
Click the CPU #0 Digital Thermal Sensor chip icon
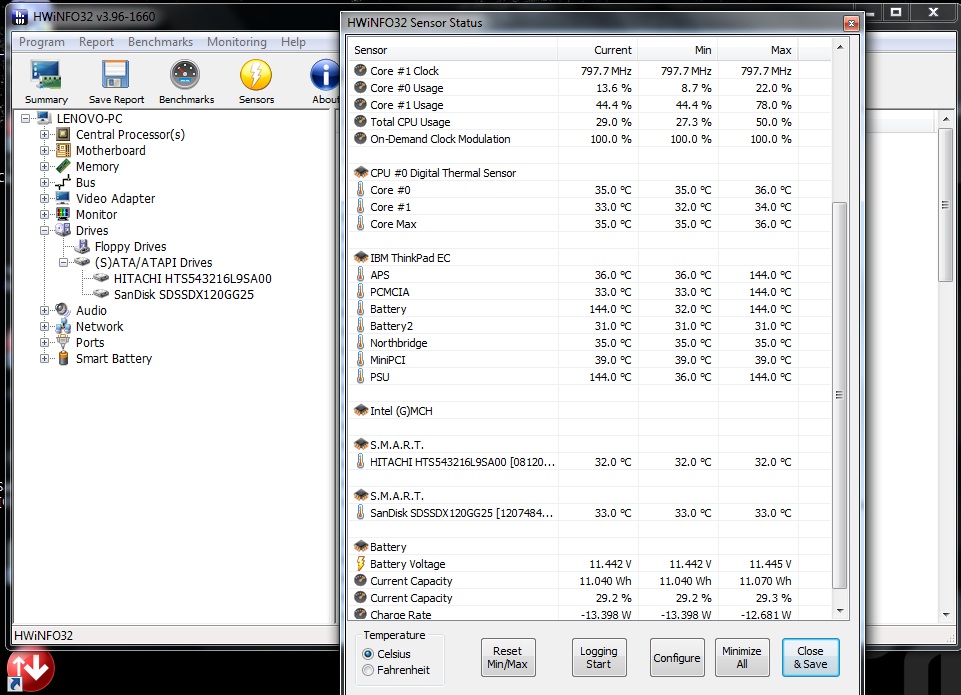tap(361, 173)
